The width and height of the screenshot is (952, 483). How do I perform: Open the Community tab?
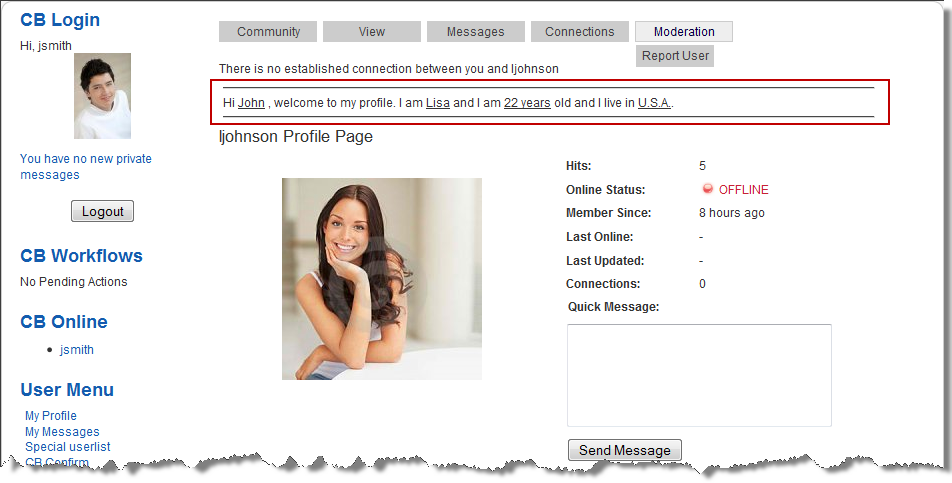[x=268, y=32]
